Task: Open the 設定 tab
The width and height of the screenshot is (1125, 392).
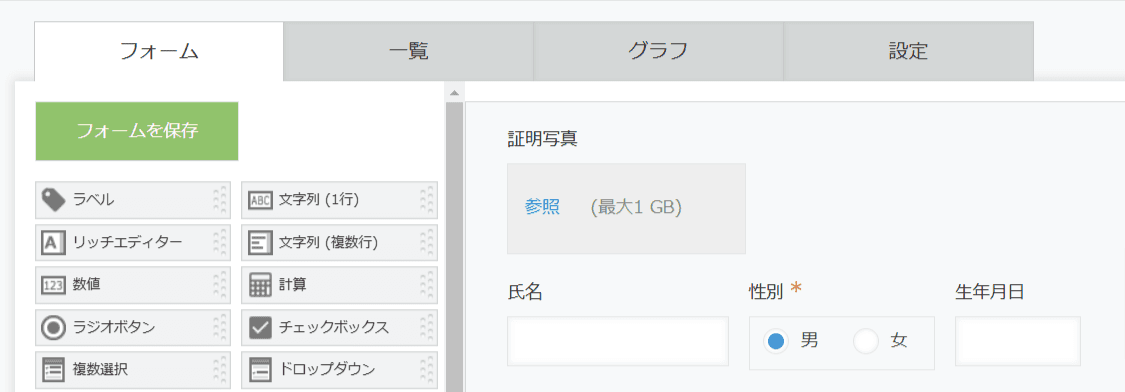Action: click(908, 51)
